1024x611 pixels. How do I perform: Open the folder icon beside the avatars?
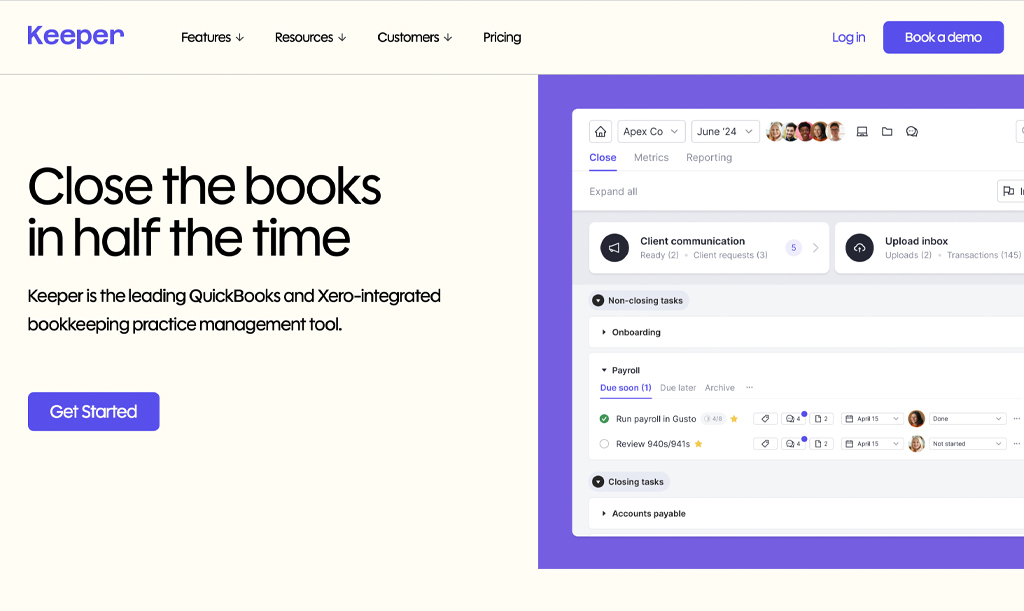(887, 132)
